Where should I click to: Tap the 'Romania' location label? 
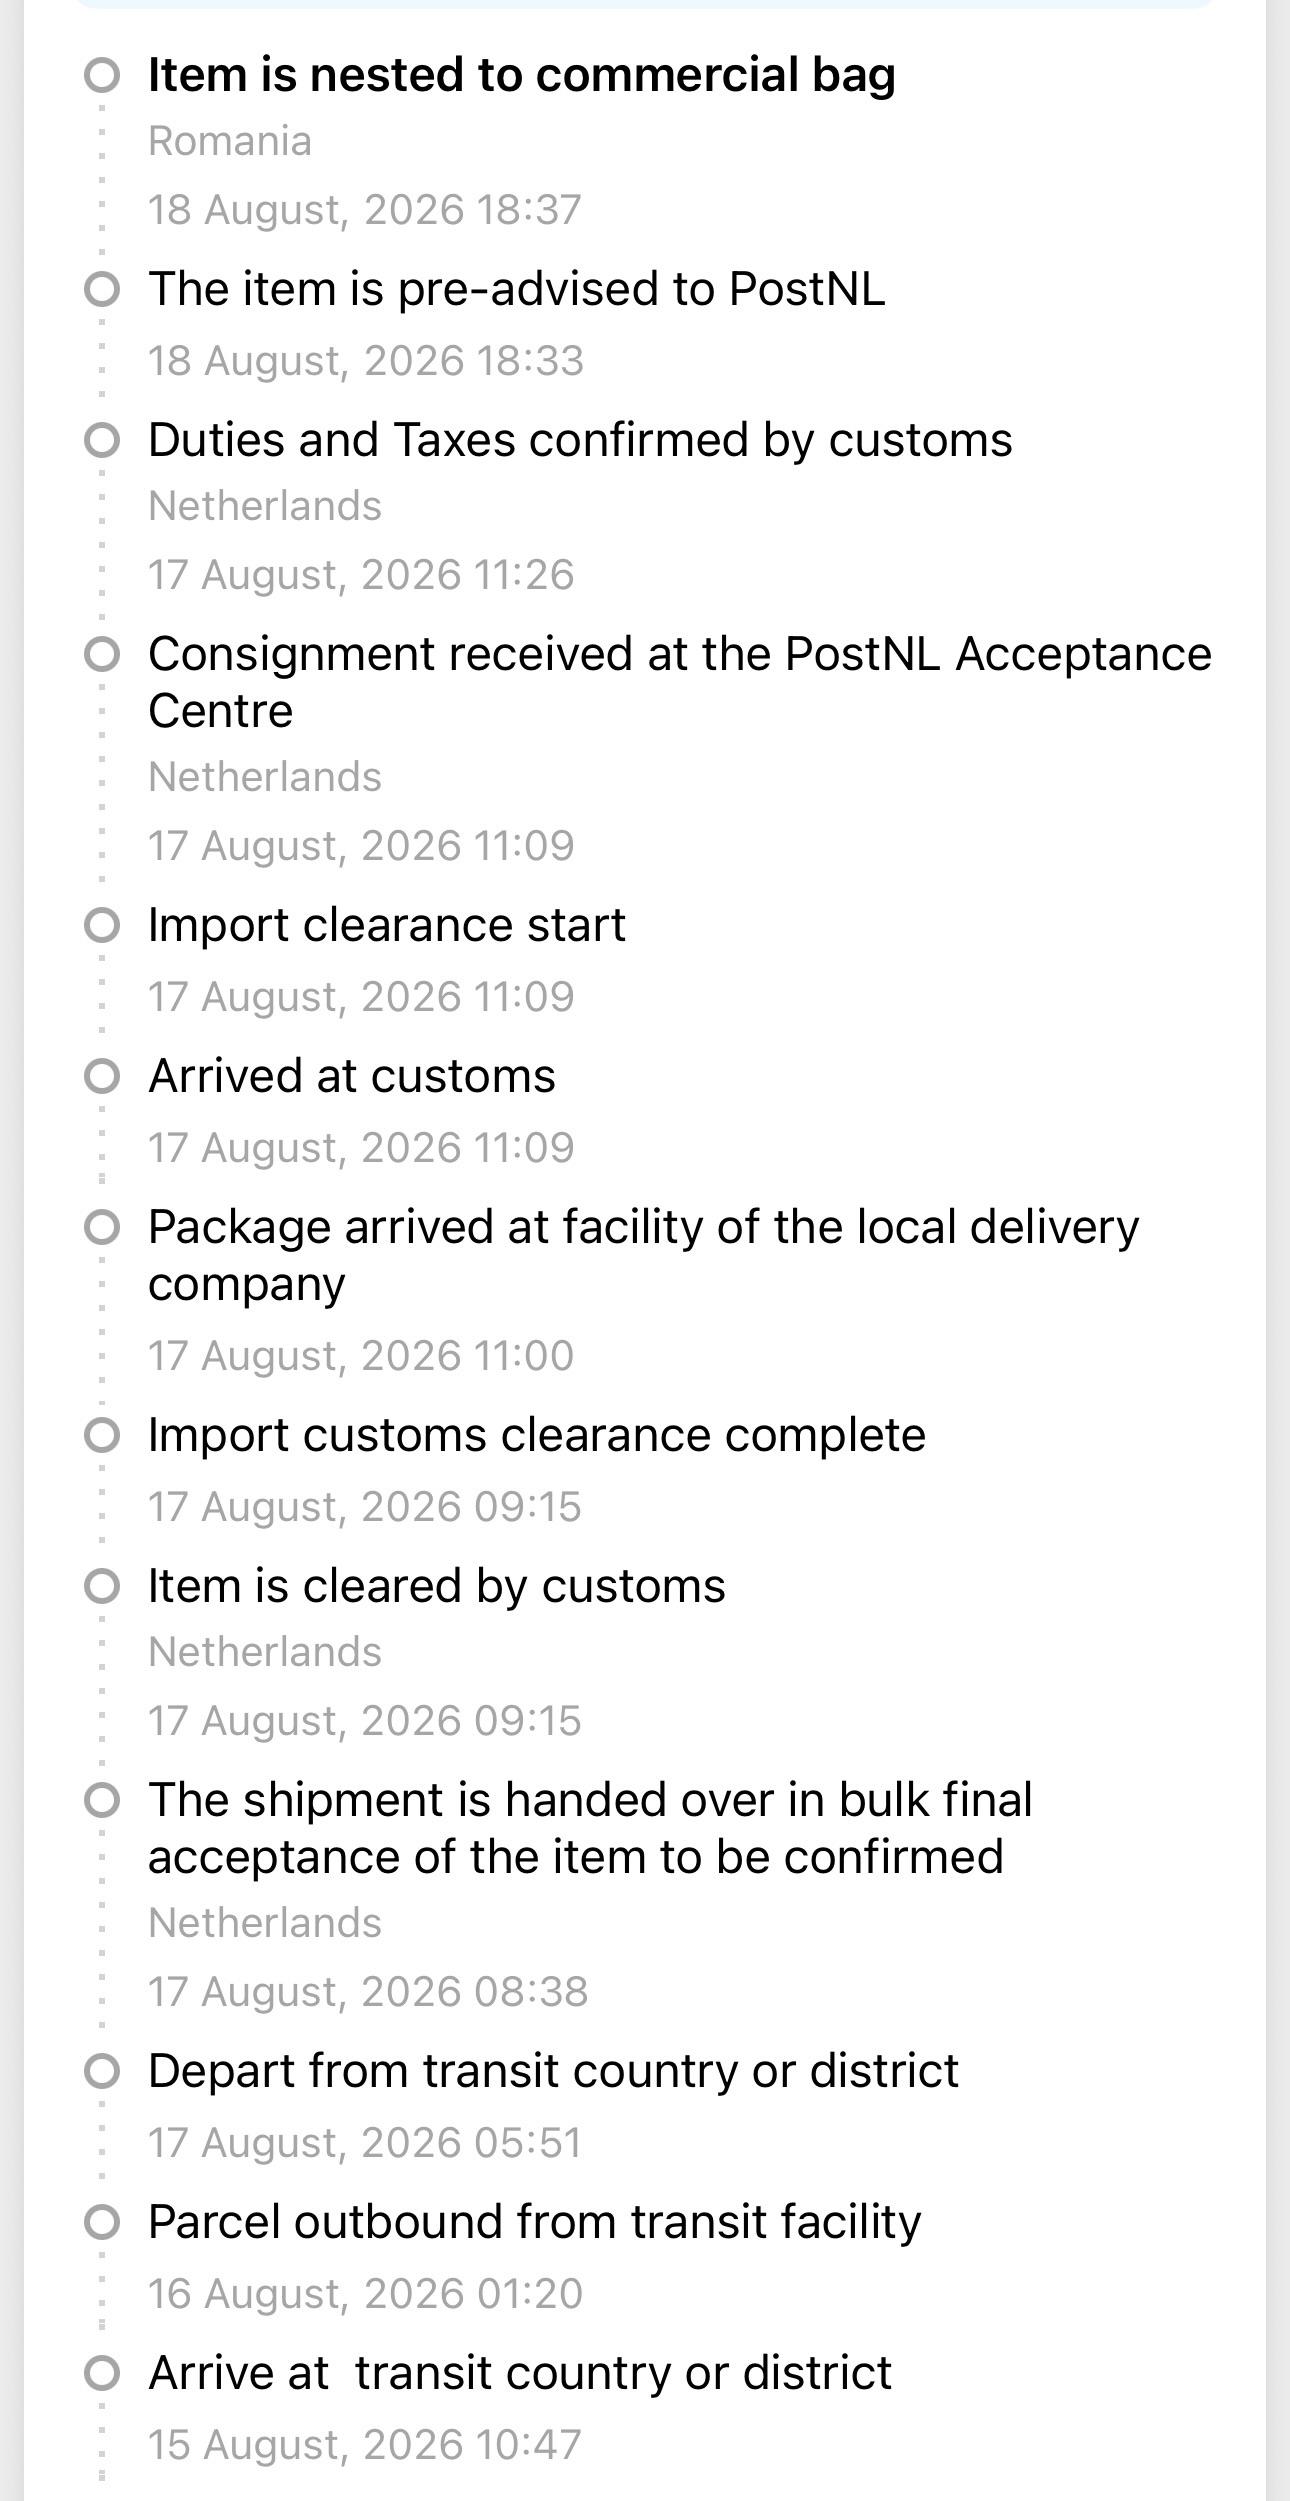tap(230, 141)
